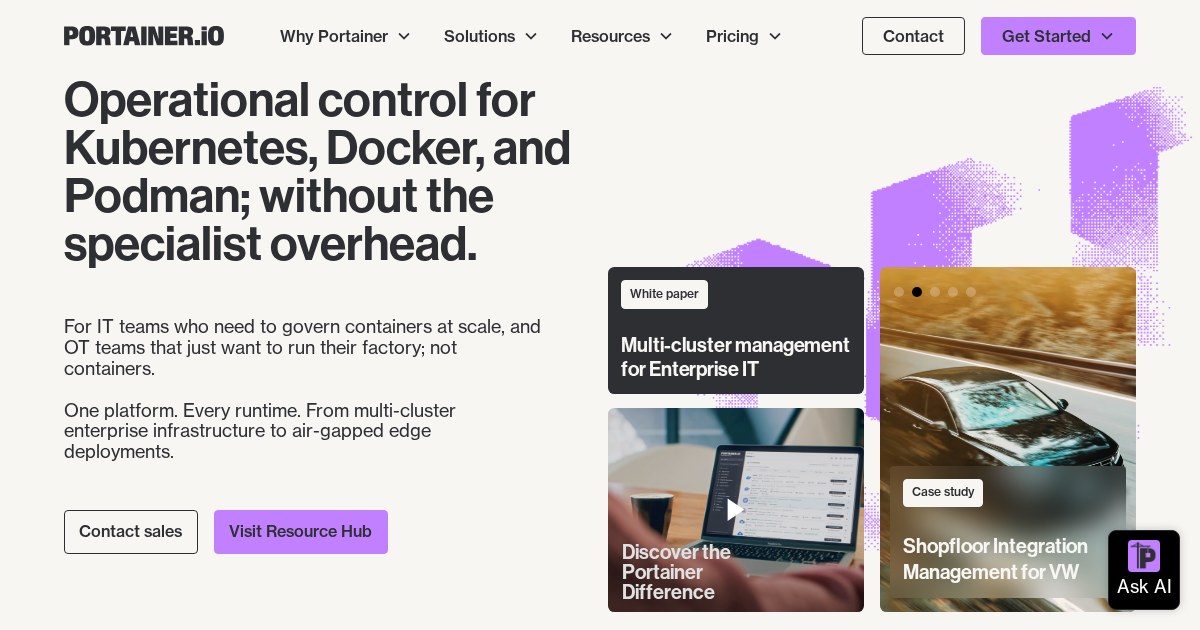Click the Operational control headline text
The width and height of the screenshot is (1200, 630).
pos(317,173)
